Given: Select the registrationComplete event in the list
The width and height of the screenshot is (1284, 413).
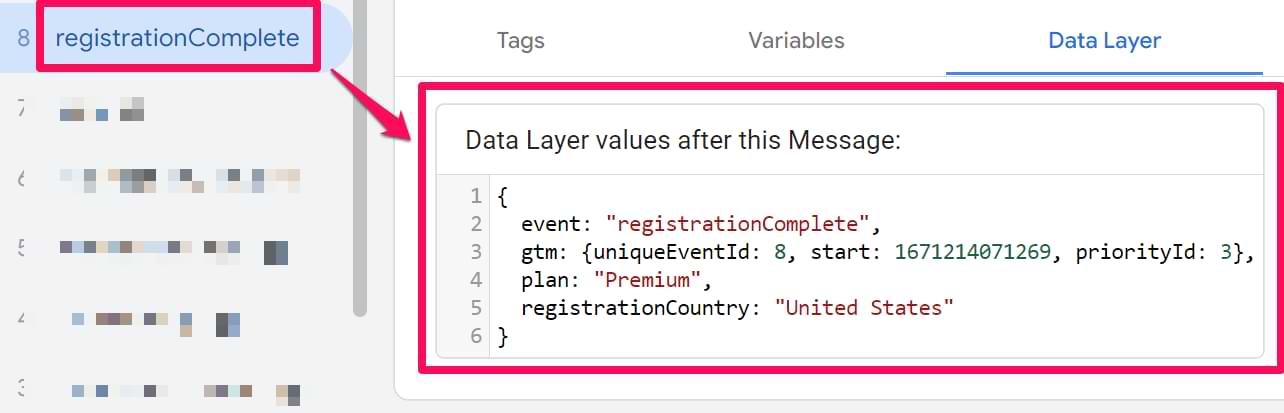Looking at the screenshot, I should pos(177,39).
